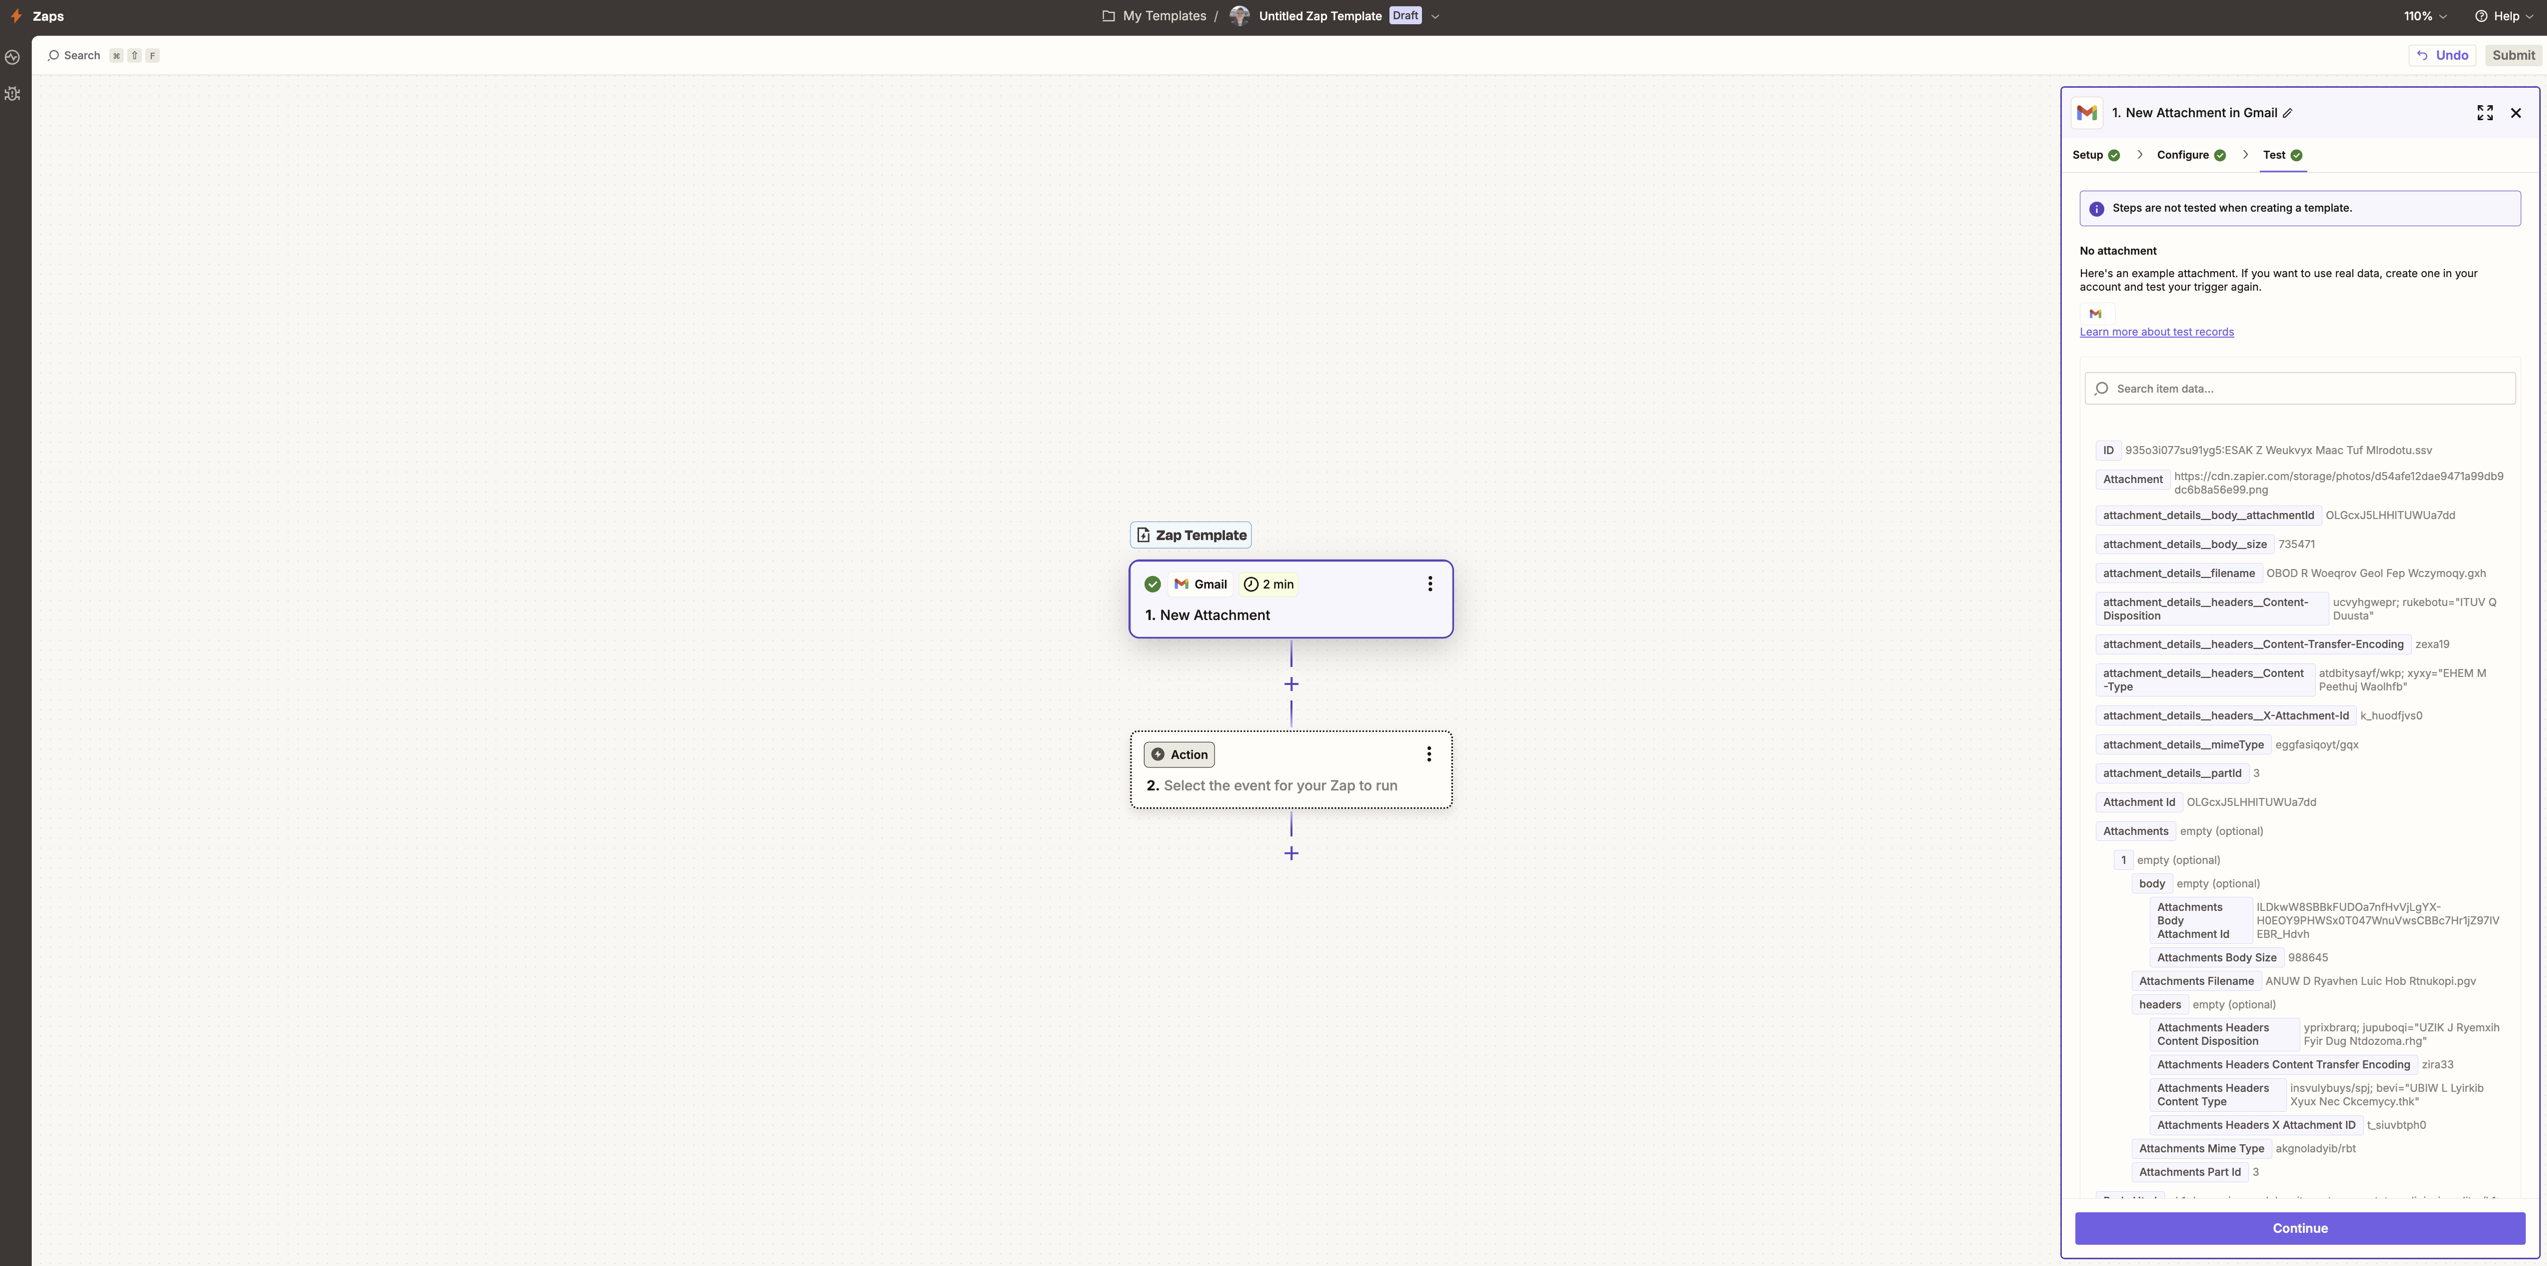2547x1266 pixels.
Task: Click the Action badge button
Action: 1179,755
